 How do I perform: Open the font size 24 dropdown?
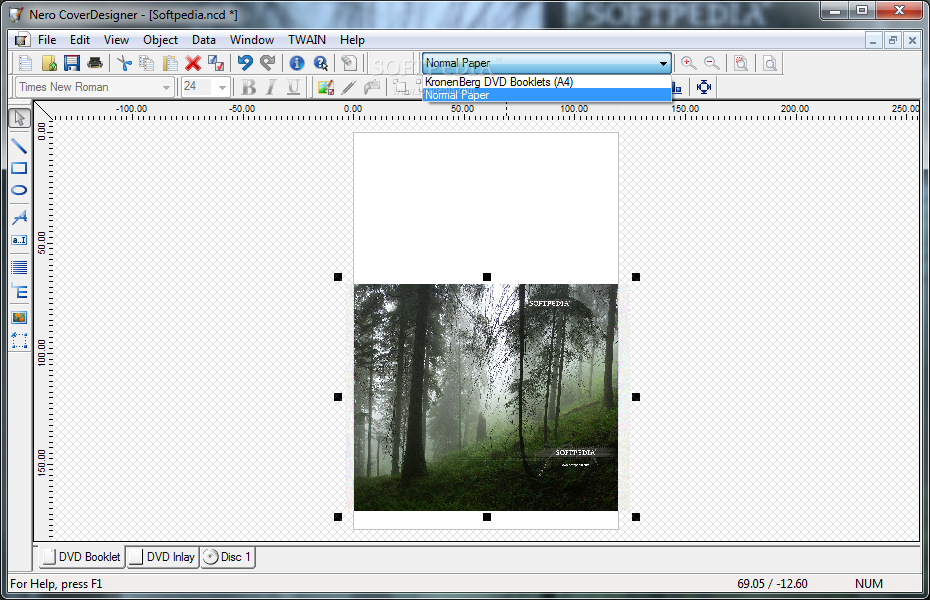[222, 87]
